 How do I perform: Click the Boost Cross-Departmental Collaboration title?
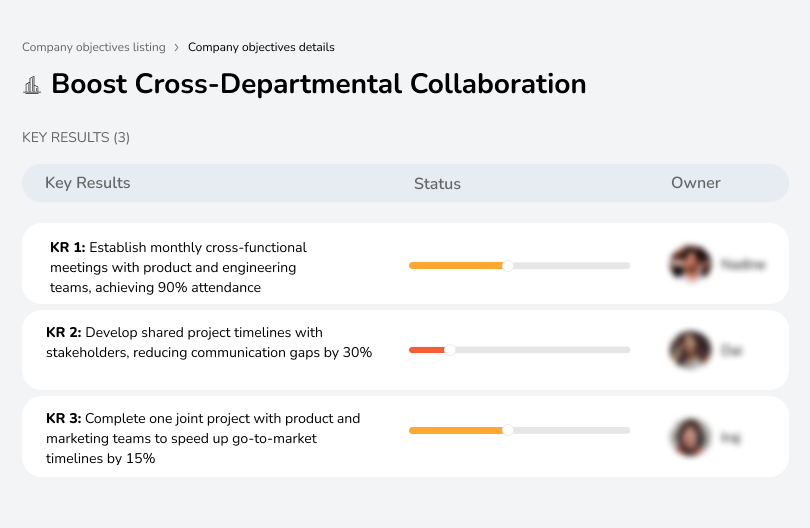[x=319, y=84]
